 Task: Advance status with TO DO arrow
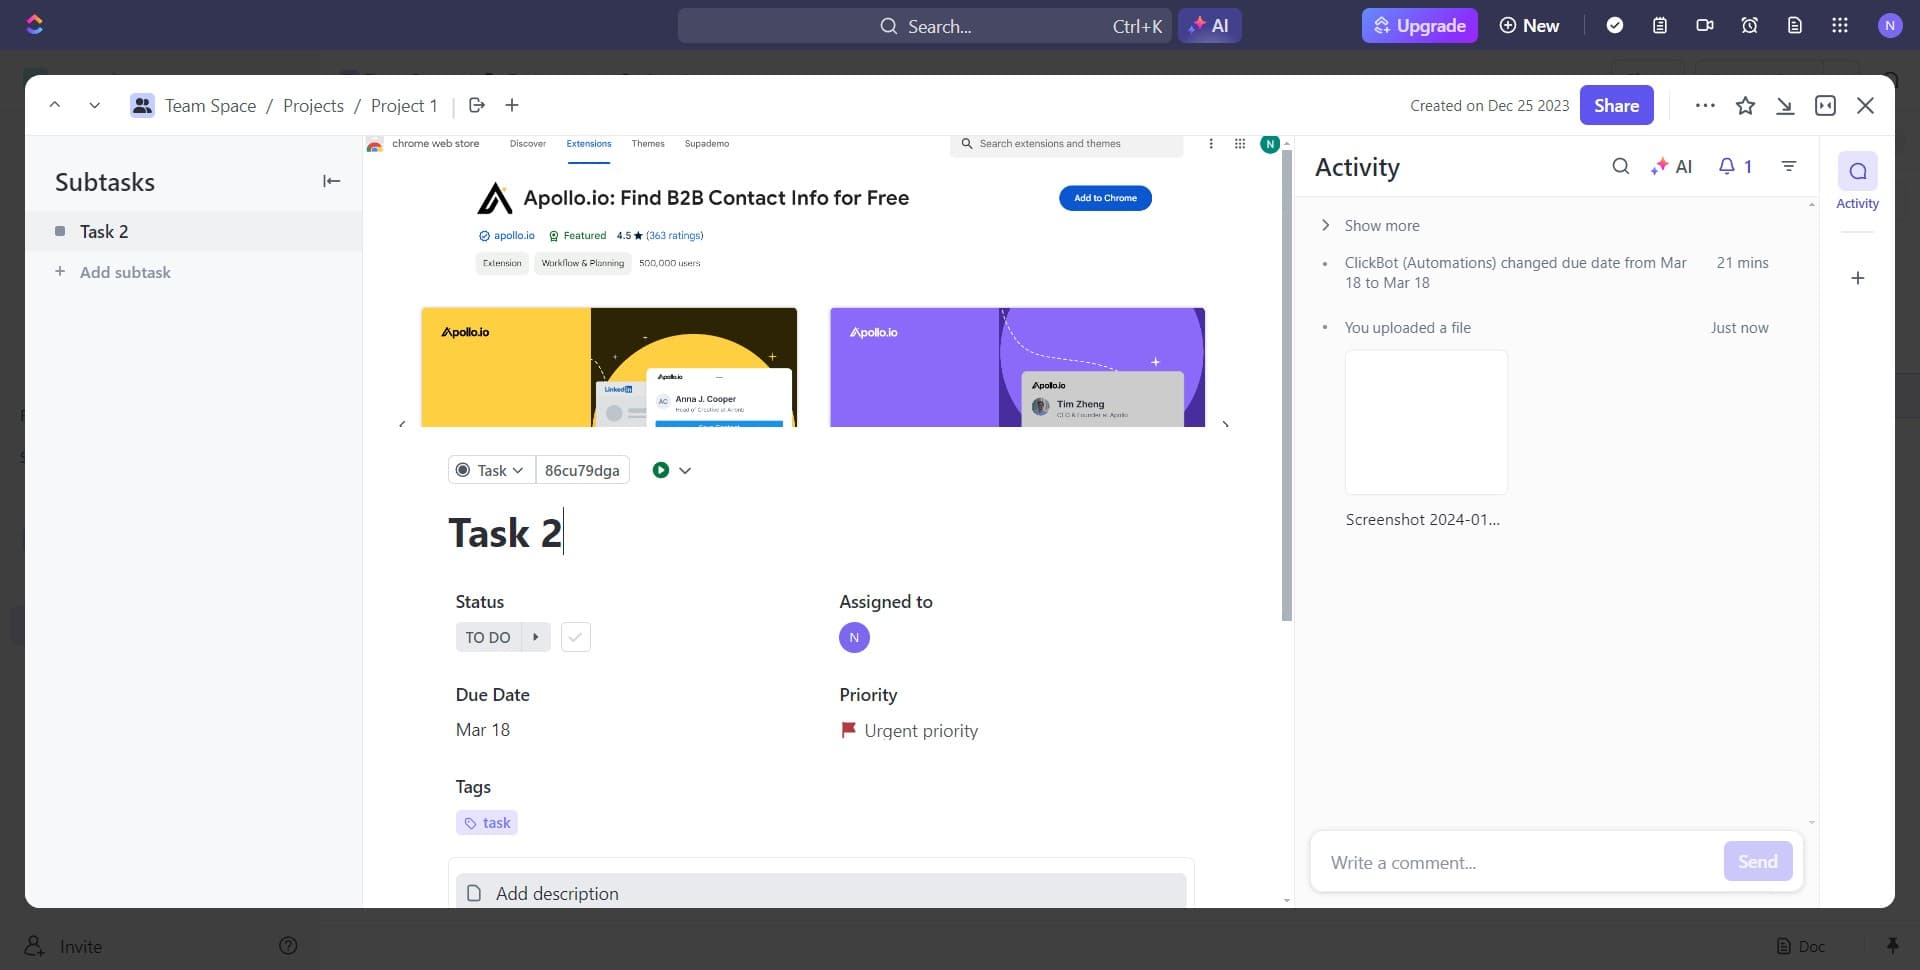(536, 637)
